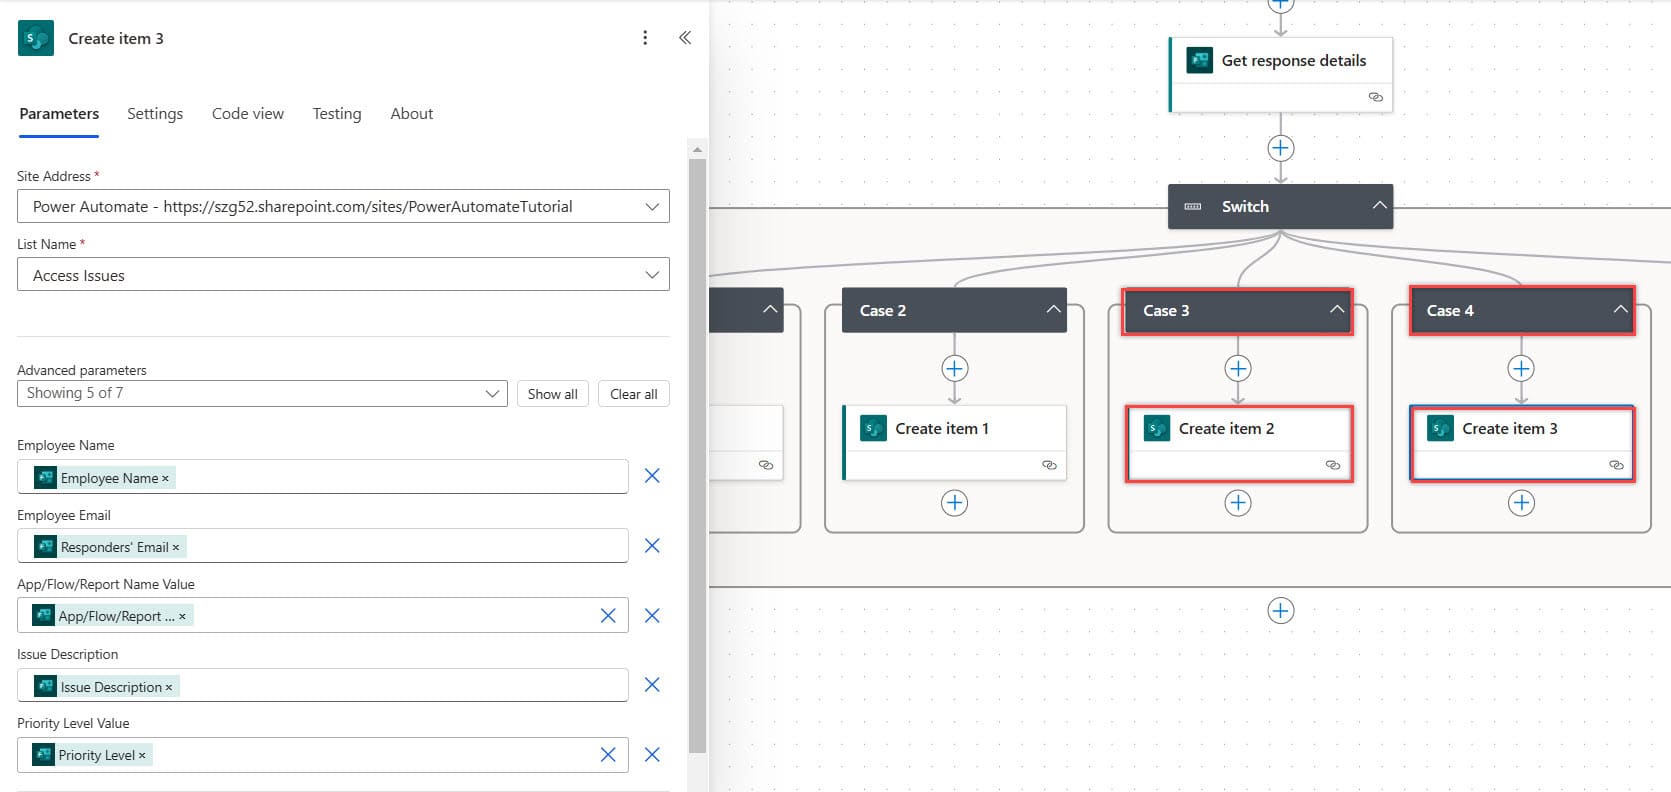The width and height of the screenshot is (1671, 792).
Task: Click the Case 4 header label
Action: pyautogui.click(x=1450, y=311)
